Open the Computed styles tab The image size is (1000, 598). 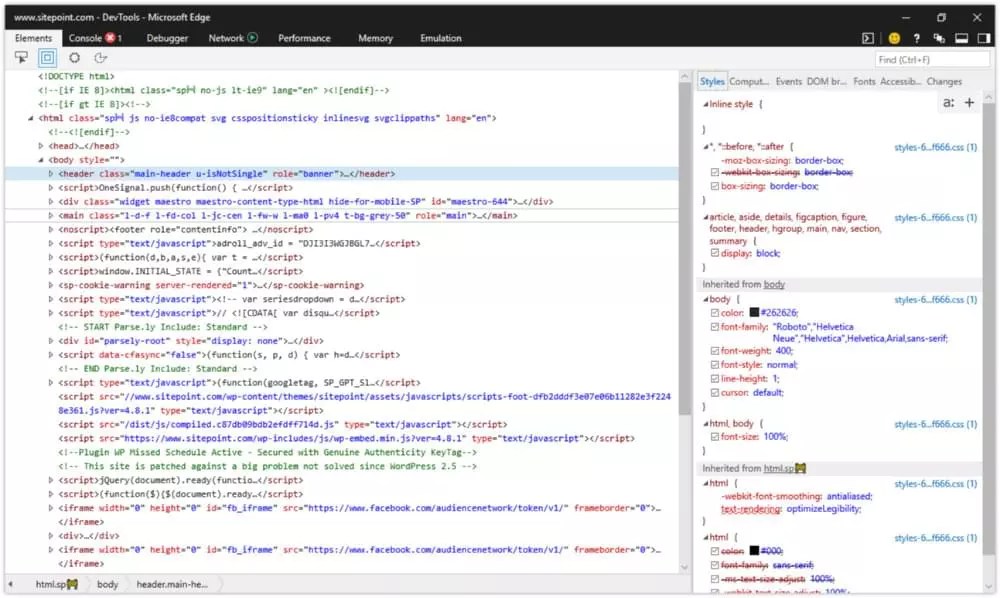coord(750,81)
